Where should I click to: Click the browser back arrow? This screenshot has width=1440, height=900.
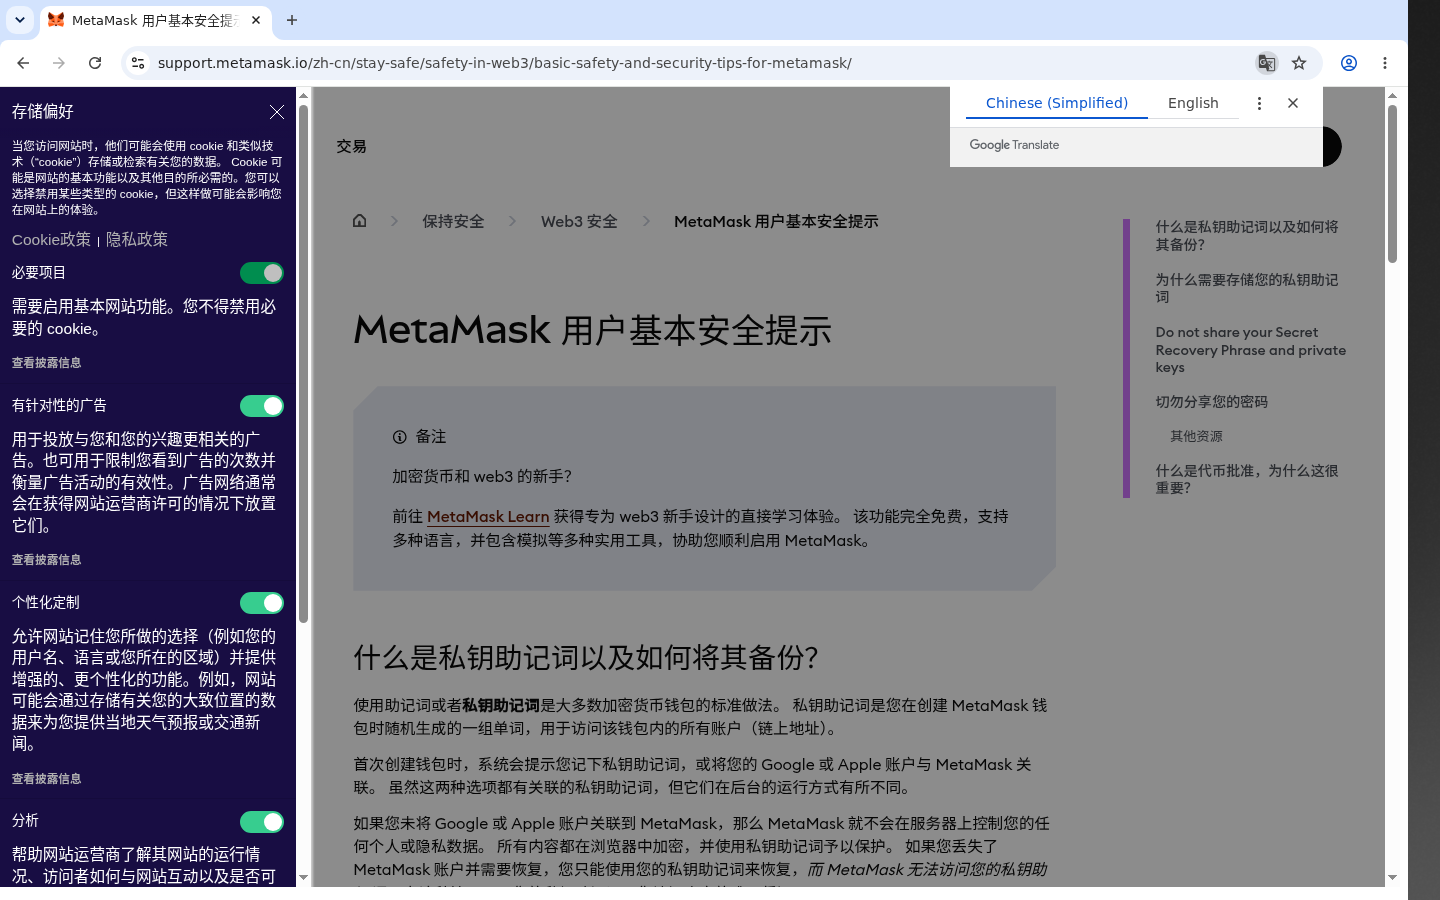pyautogui.click(x=23, y=63)
